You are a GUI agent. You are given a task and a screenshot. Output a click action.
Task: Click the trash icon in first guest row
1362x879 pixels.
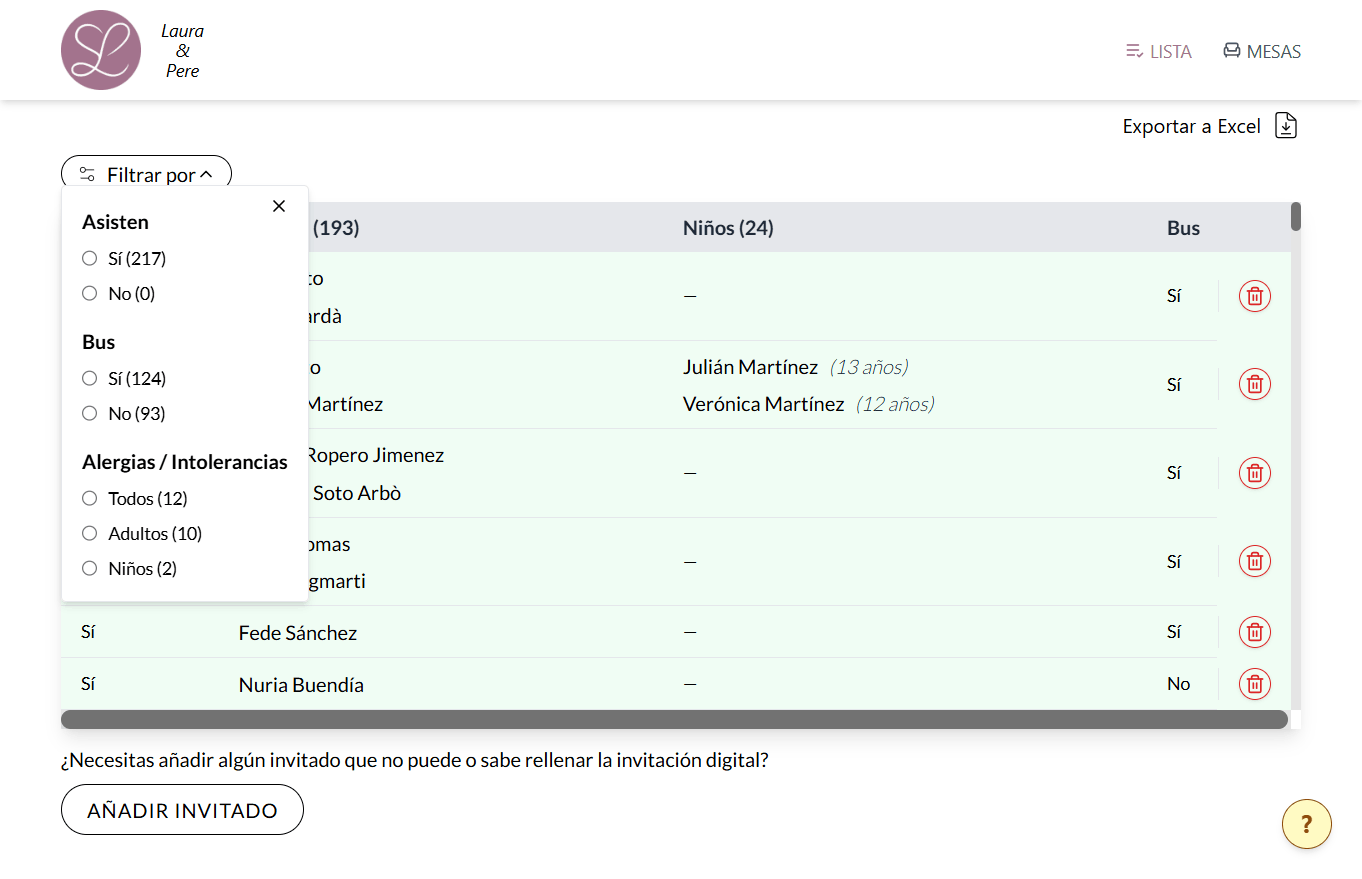coord(1255,296)
